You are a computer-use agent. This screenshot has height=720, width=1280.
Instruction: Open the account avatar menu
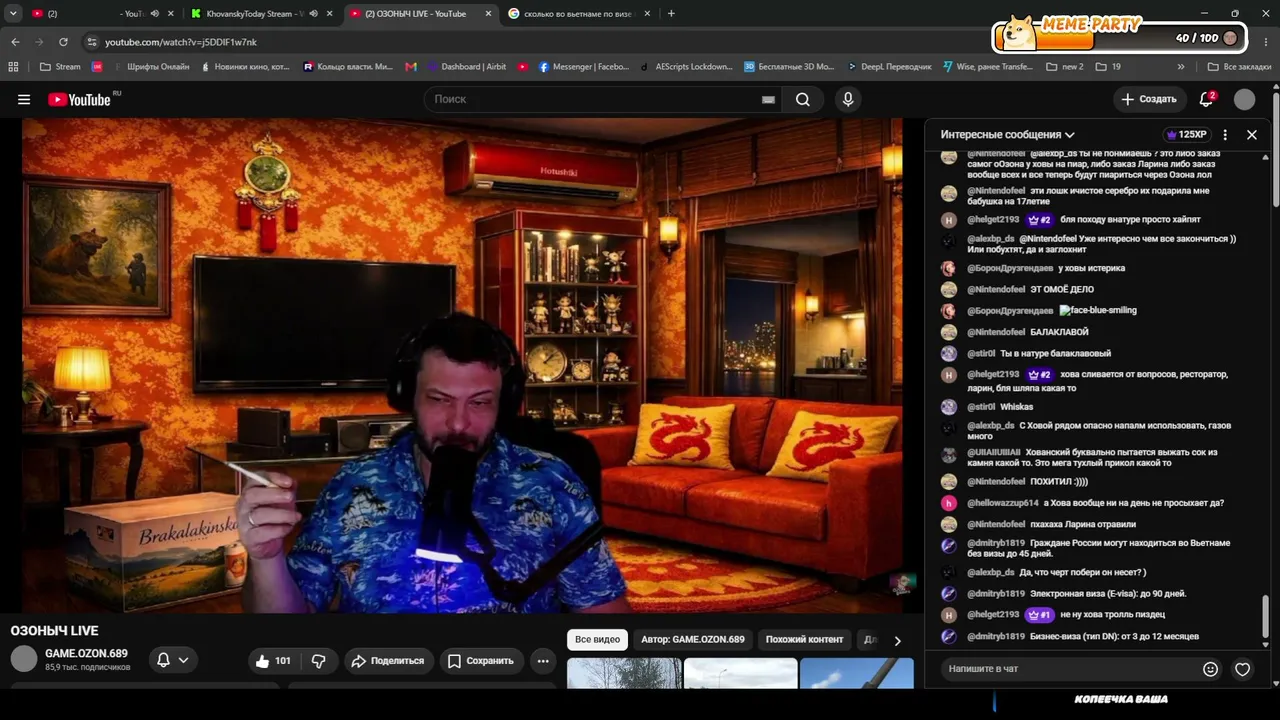1244,99
